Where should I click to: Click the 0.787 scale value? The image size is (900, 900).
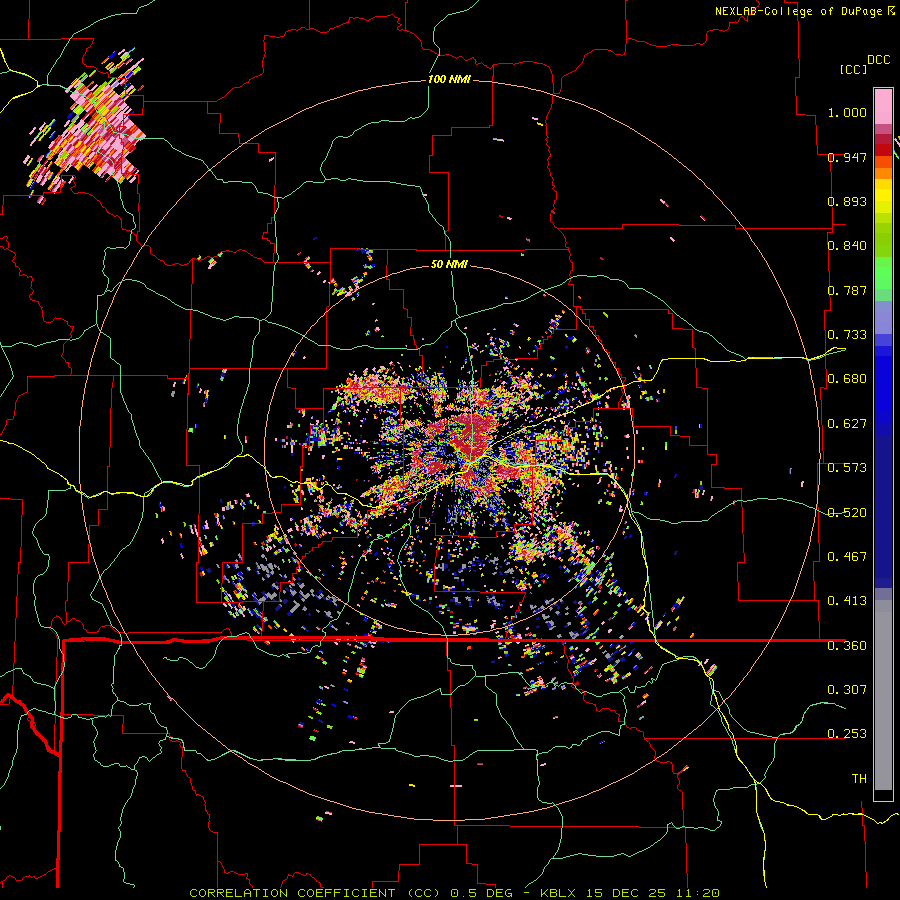tap(847, 290)
